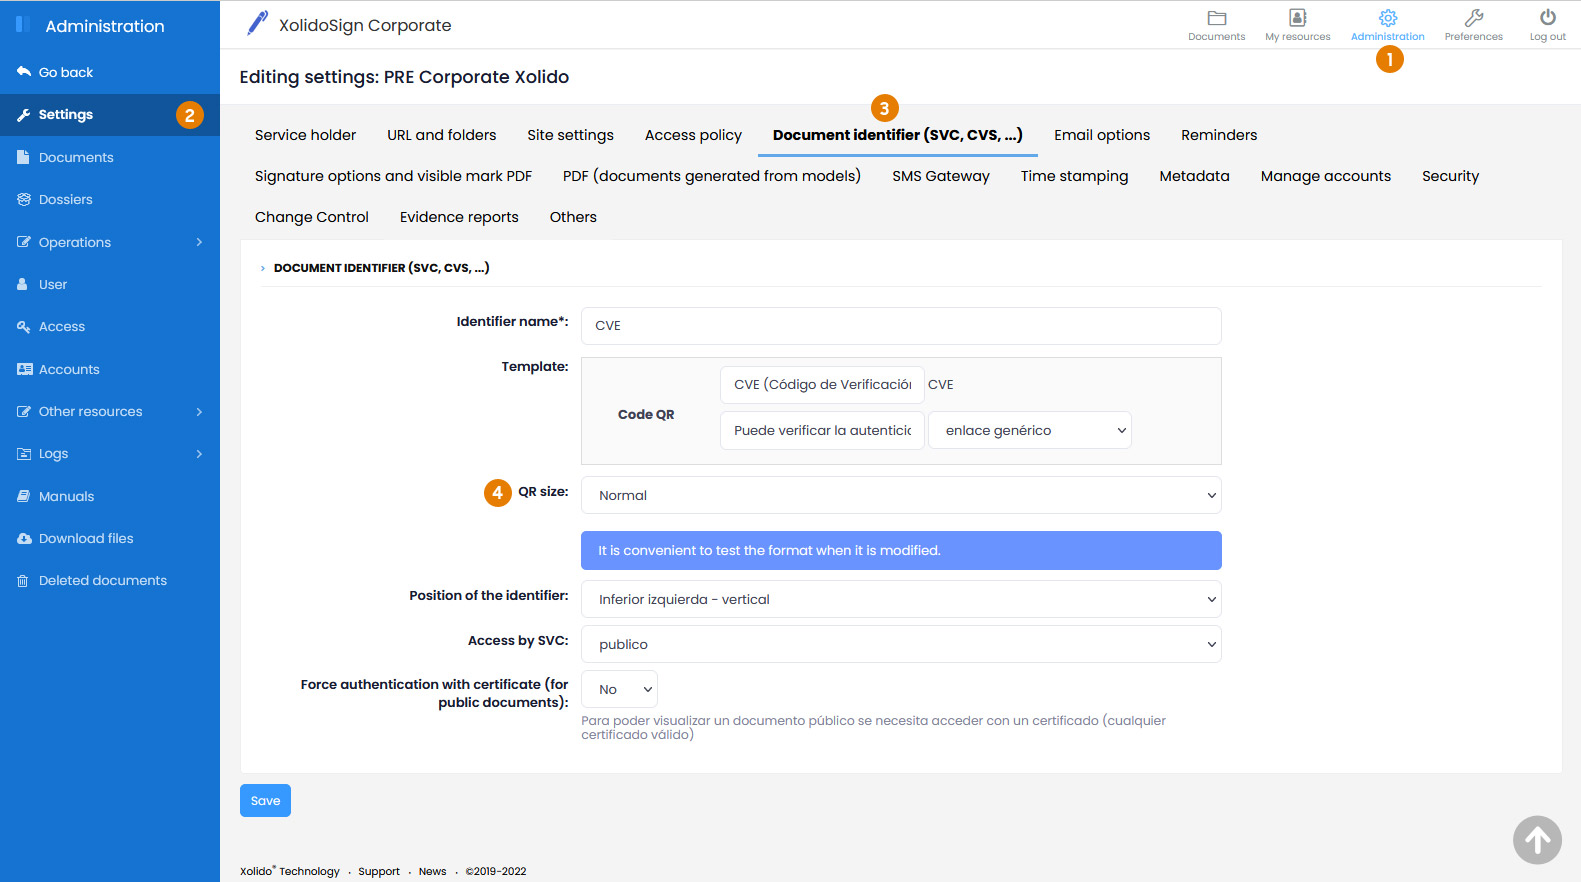
Task: Click the Identifier name input field
Action: tap(901, 326)
